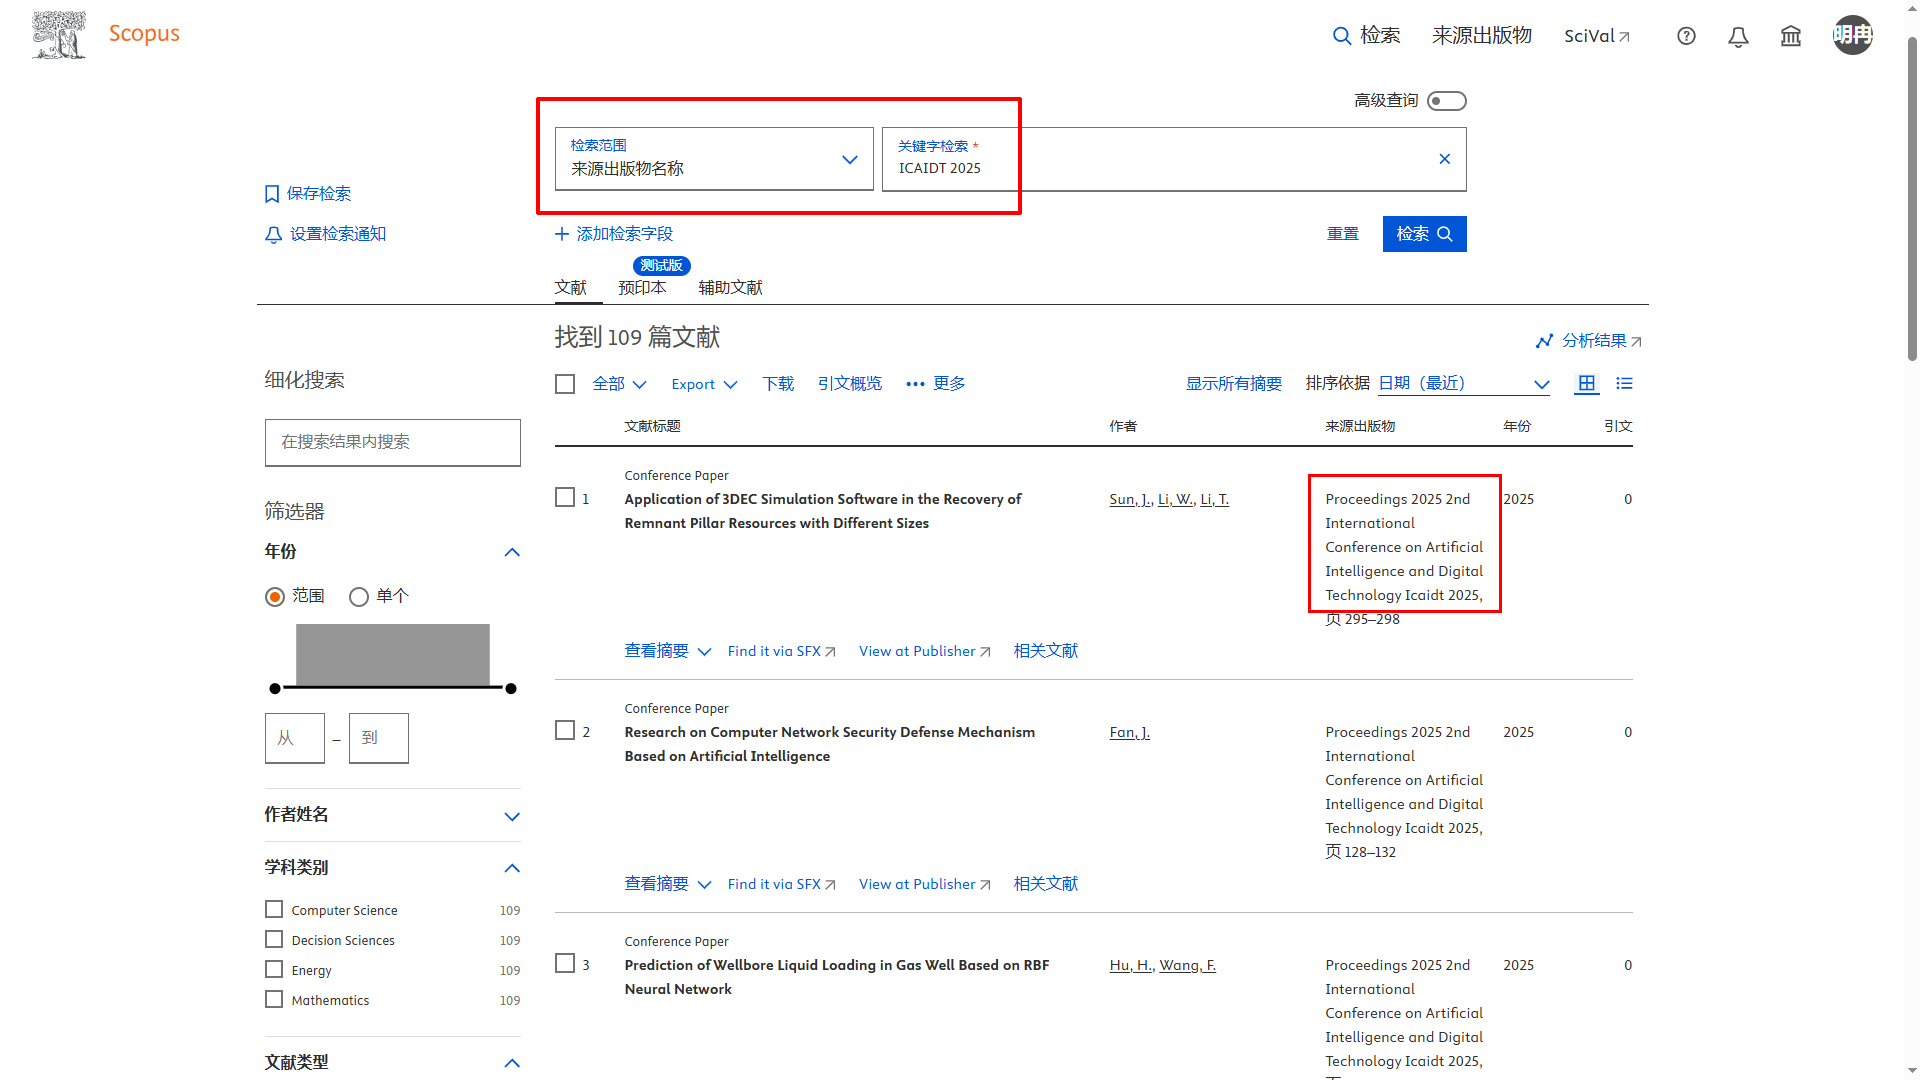
Task: Switch to the list view icon
Action: [x=1624, y=383]
